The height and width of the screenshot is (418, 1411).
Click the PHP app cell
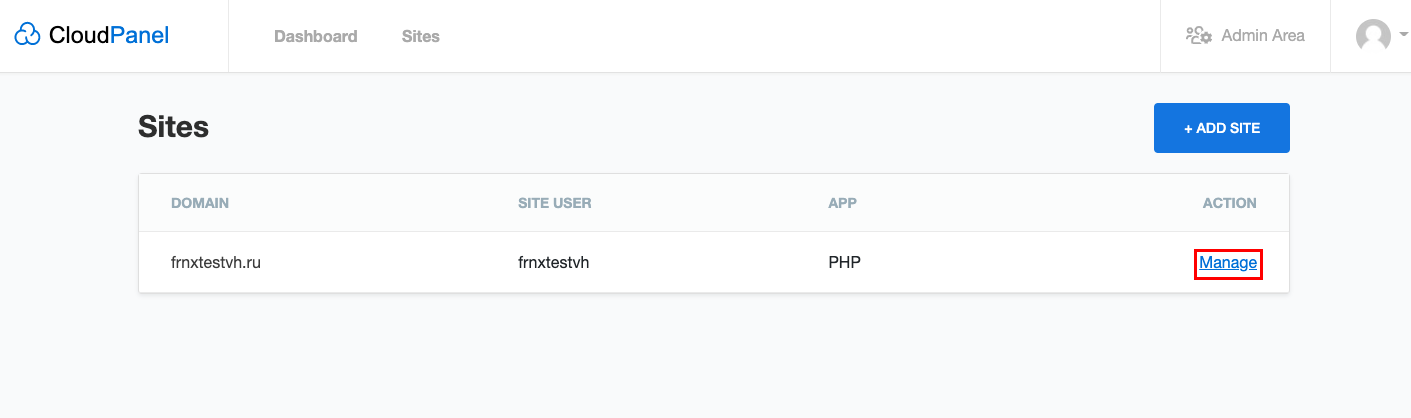[844, 263]
